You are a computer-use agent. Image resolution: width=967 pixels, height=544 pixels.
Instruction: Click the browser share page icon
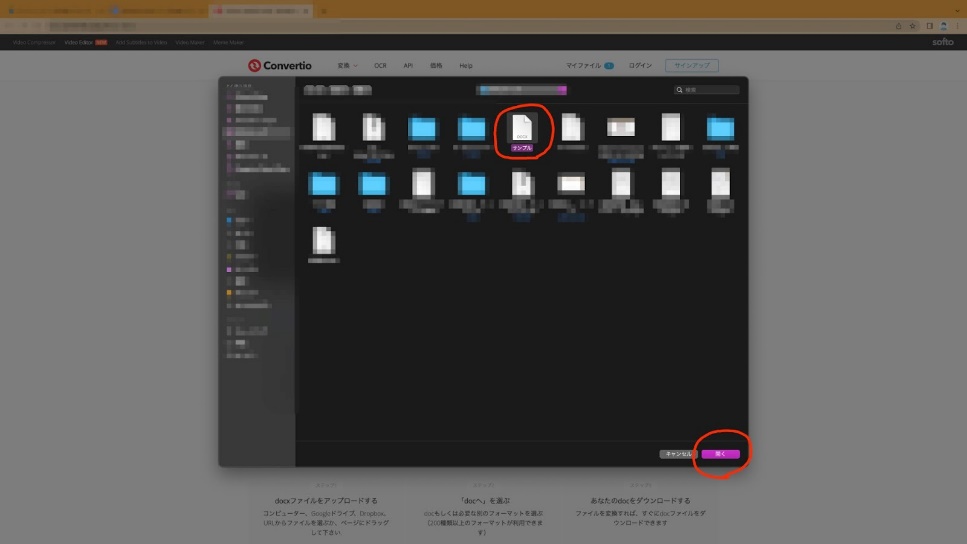click(899, 26)
